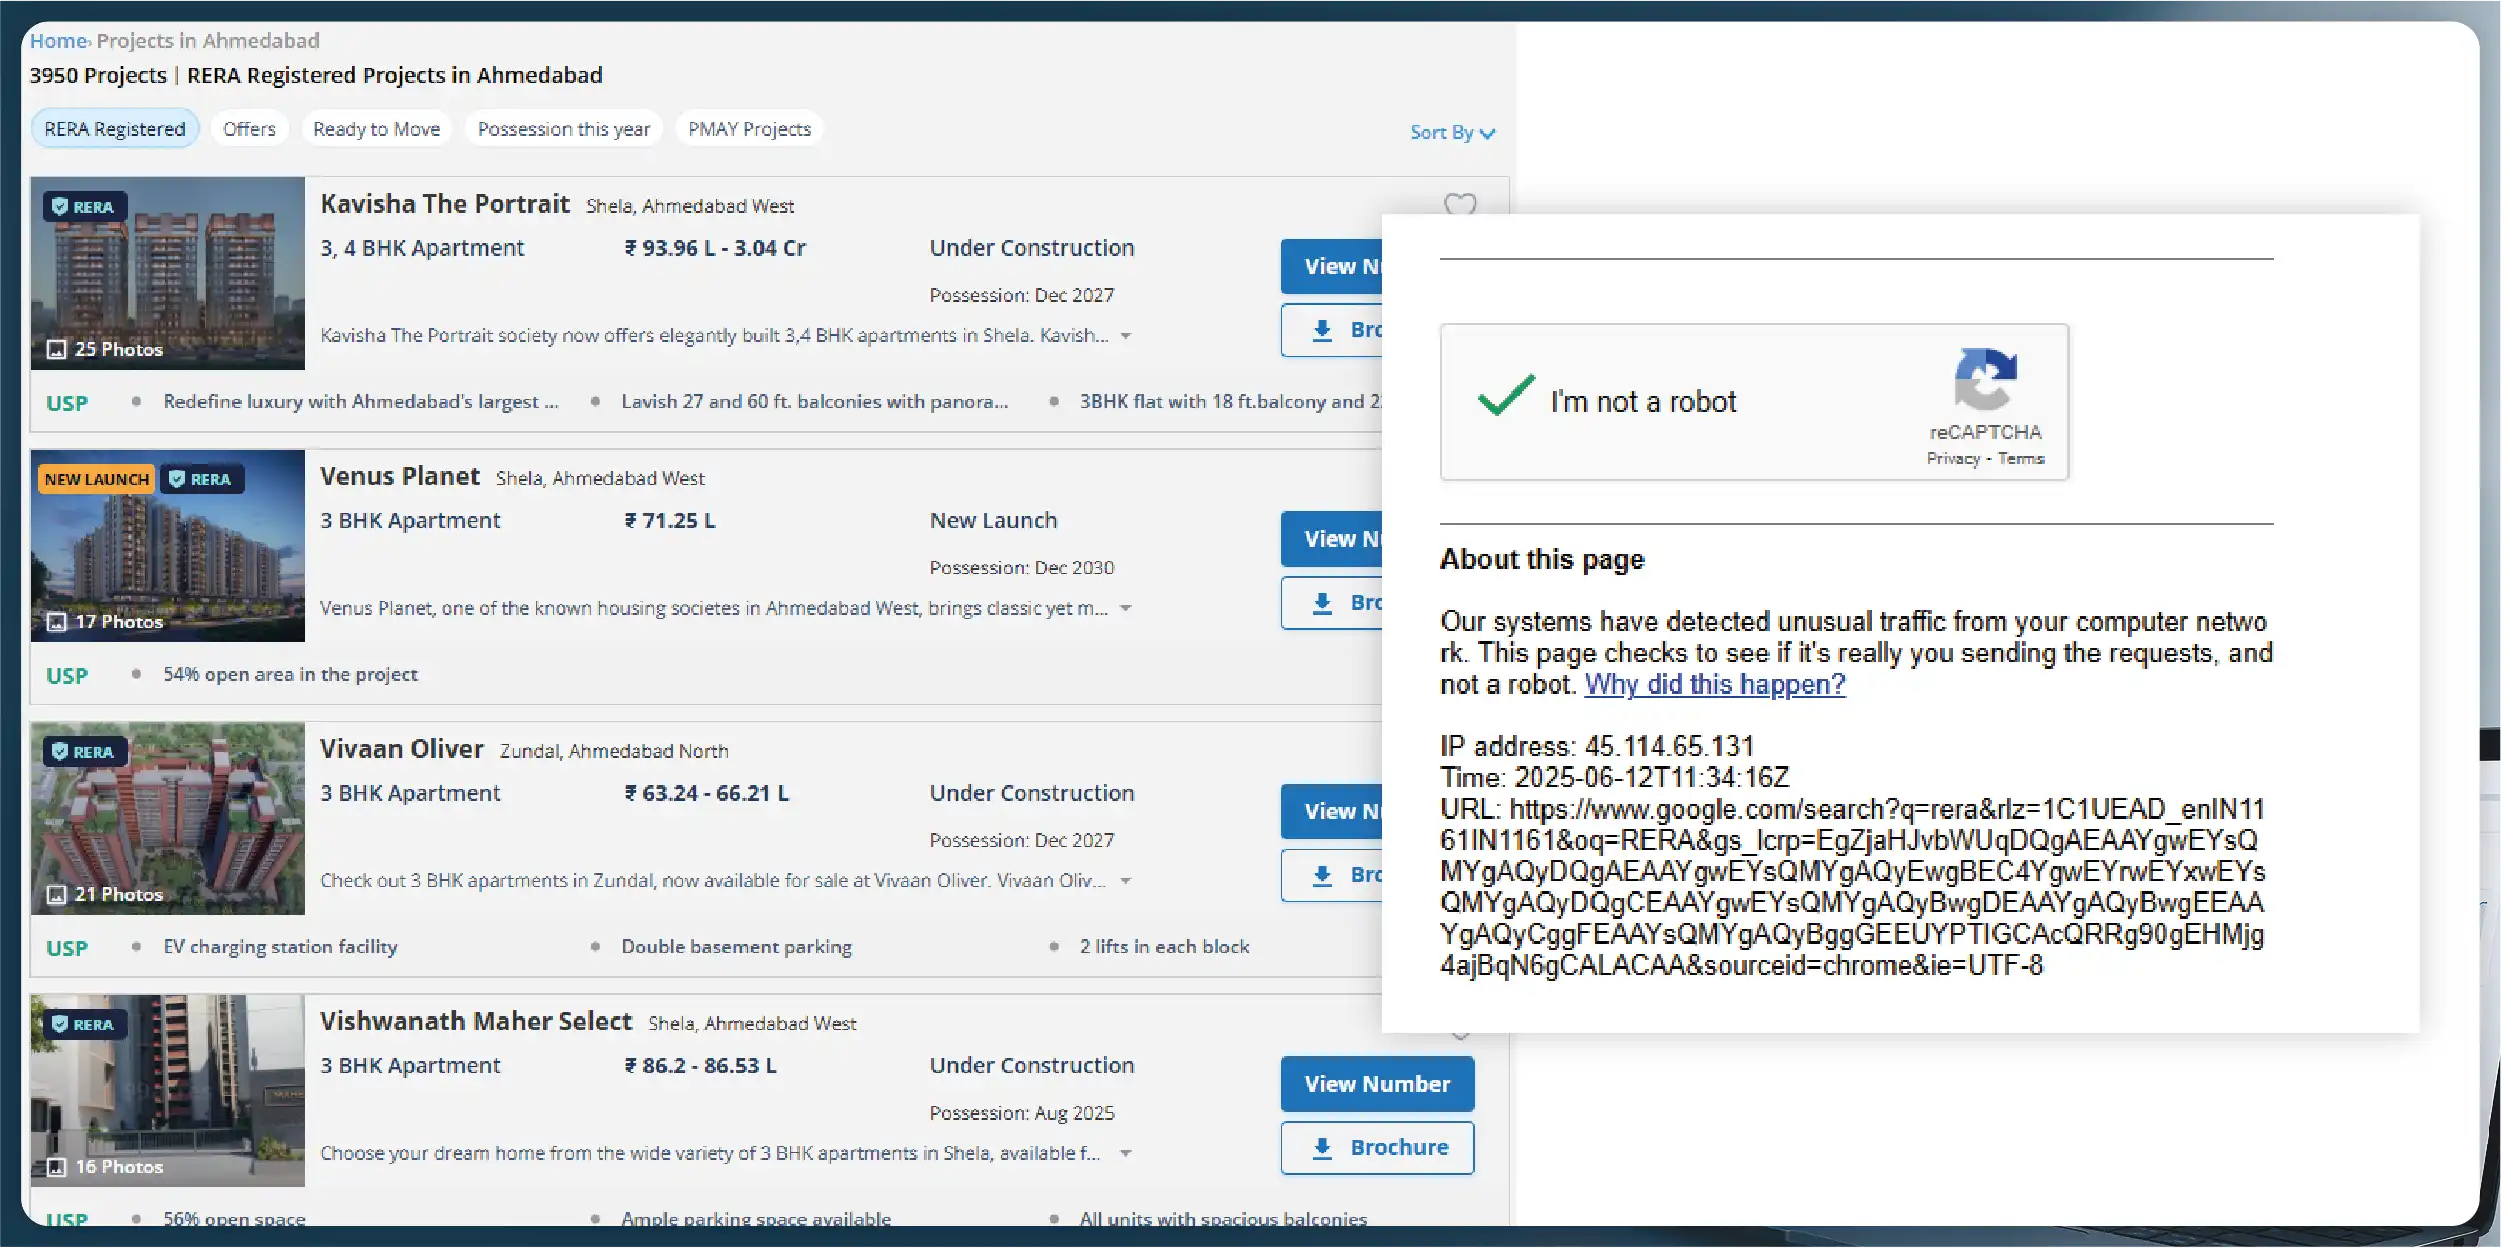Toggle the I'm not a robot checkbox
This screenshot has height=1248, width=2501.
tap(1505, 397)
